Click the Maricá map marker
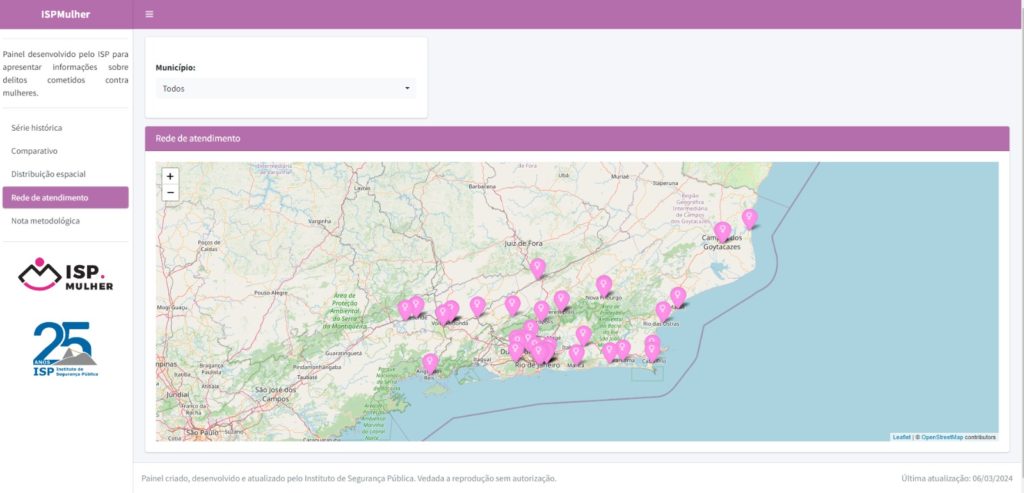The width and height of the screenshot is (1024, 493). (x=577, y=353)
